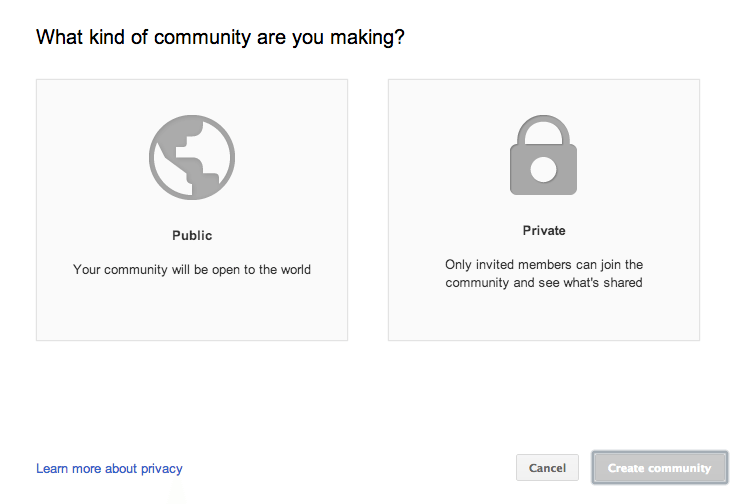The image size is (756, 504).
Task: Click "community and see what's shared" text line
Action: click(x=544, y=283)
